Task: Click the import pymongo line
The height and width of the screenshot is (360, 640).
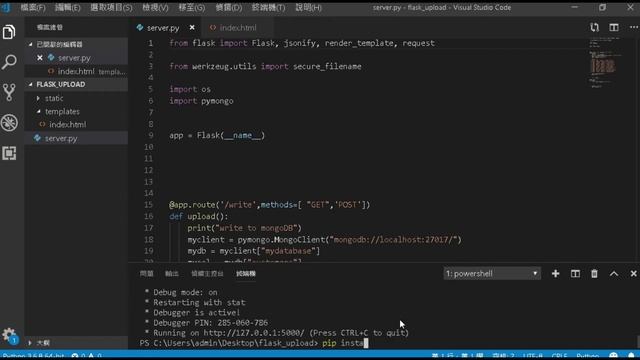Action: pyautogui.click(x=201, y=101)
